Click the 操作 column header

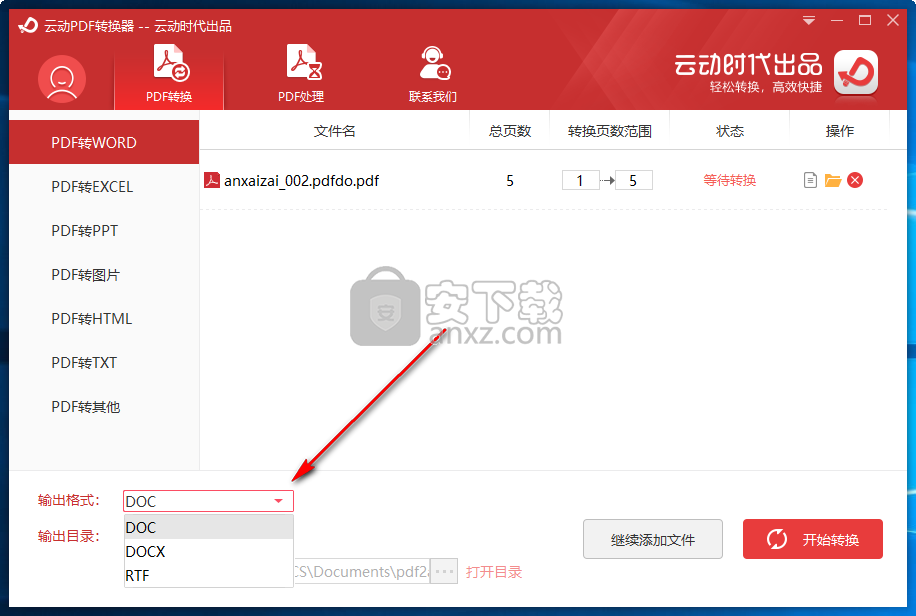click(839, 131)
